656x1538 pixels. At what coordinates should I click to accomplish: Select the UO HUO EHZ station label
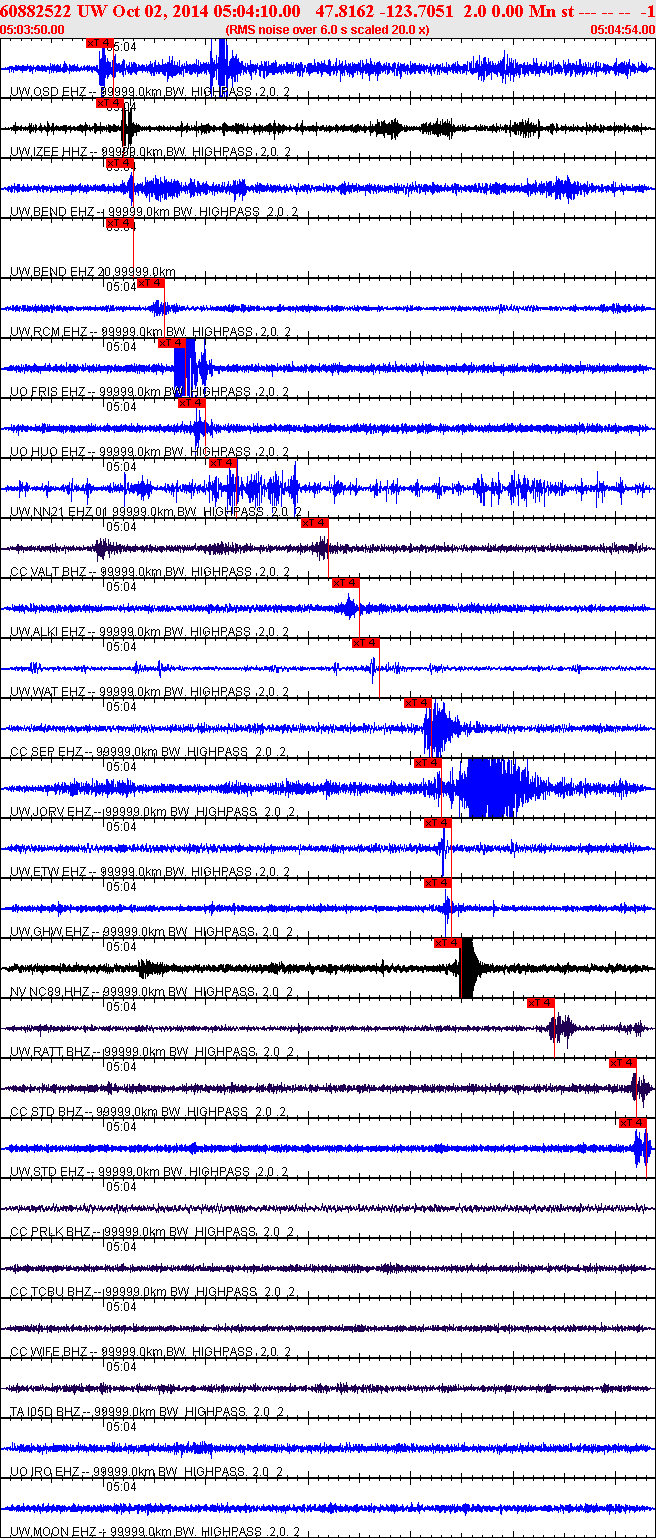point(150,452)
